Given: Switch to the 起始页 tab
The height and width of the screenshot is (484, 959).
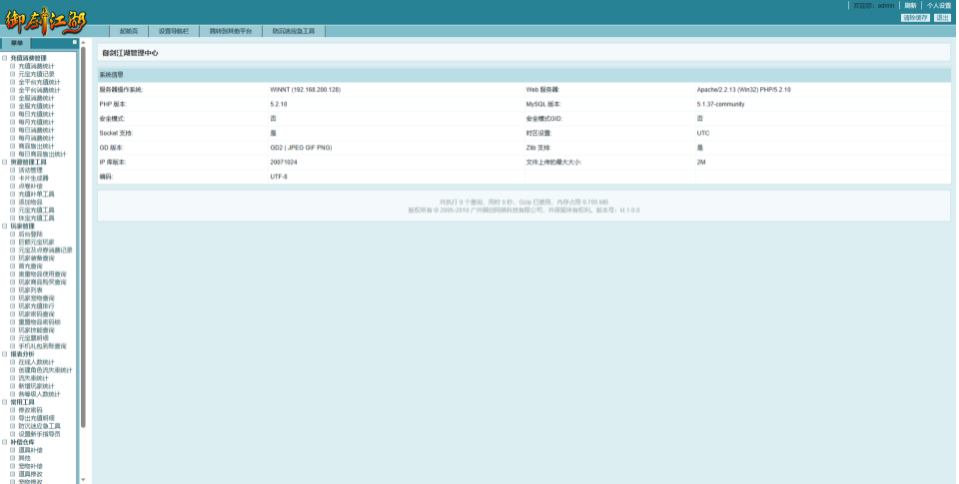Looking at the screenshot, I should tap(128, 31).
